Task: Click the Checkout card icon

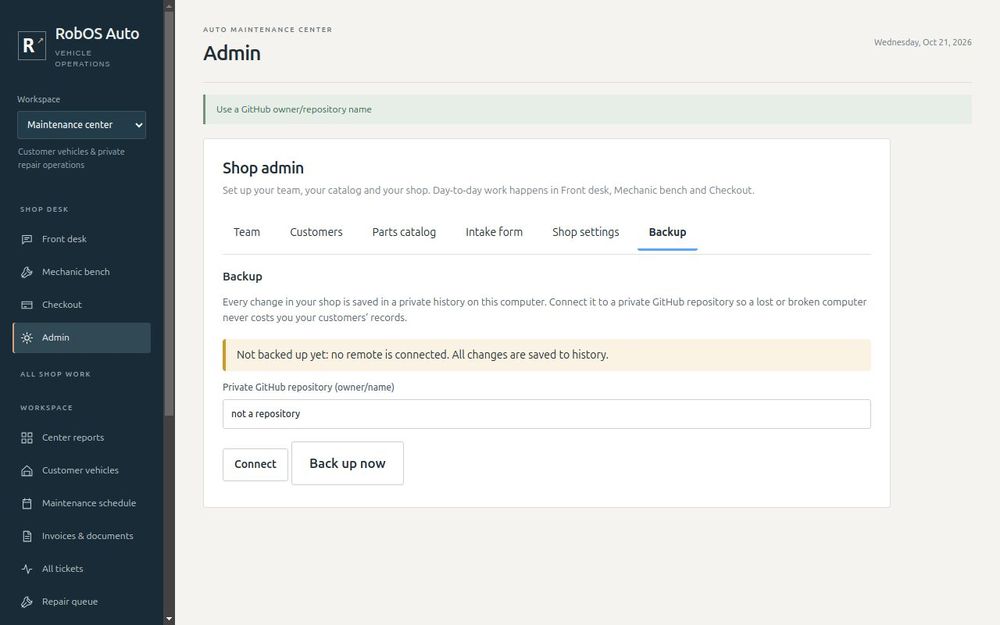Action: [x=27, y=305]
